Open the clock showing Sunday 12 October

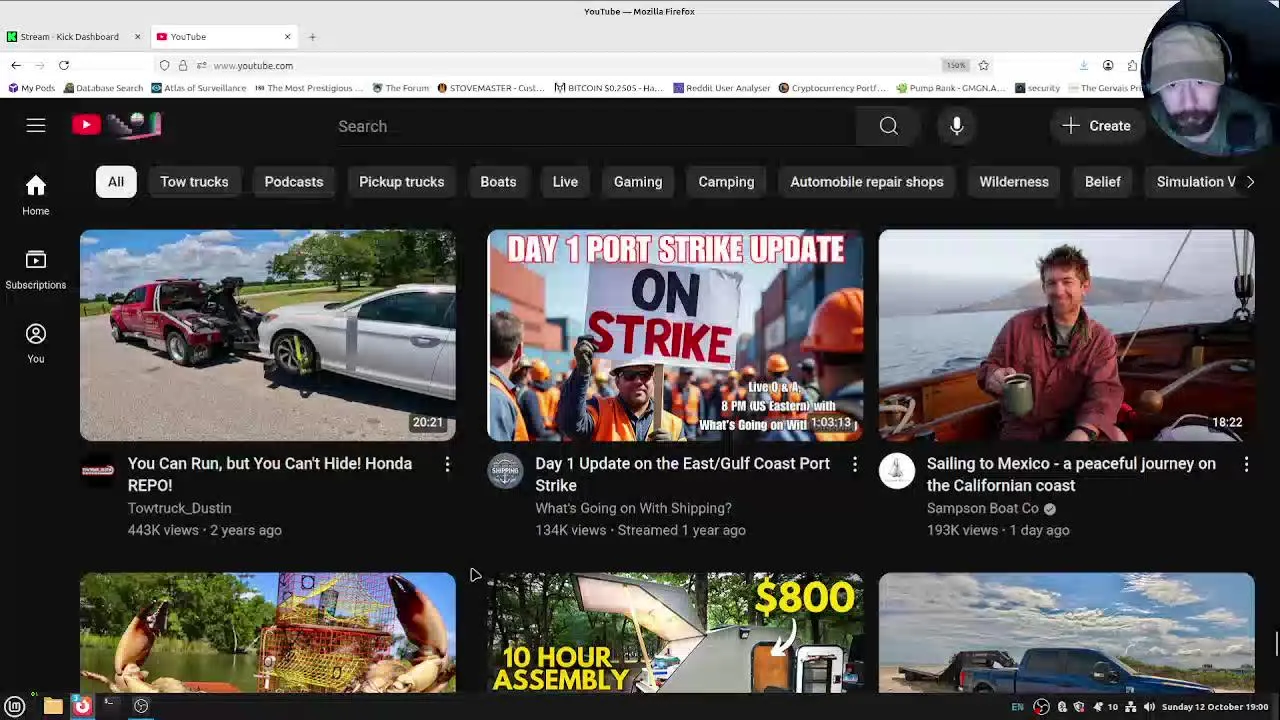pos(1216,707)
